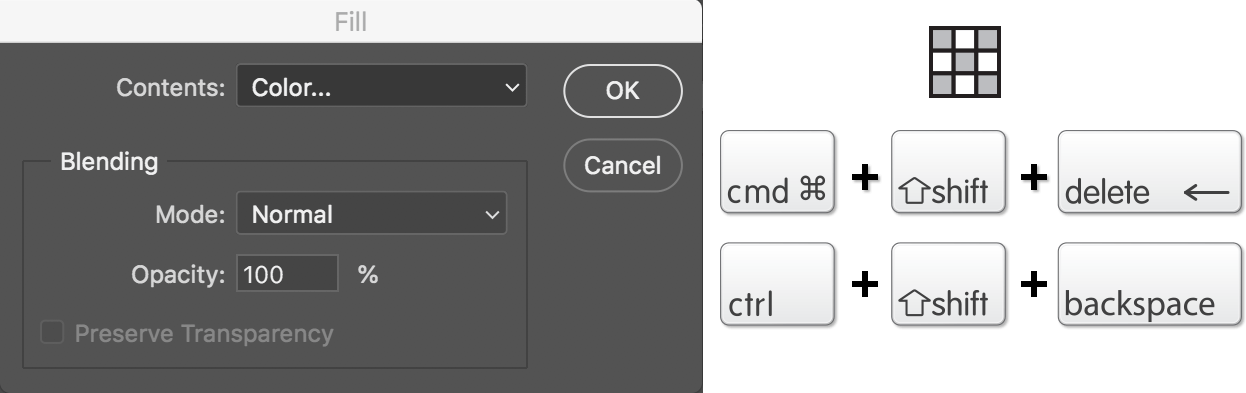Click the Opacity input field
This screenshot has width=1246, height=393.
coord(288,274)
